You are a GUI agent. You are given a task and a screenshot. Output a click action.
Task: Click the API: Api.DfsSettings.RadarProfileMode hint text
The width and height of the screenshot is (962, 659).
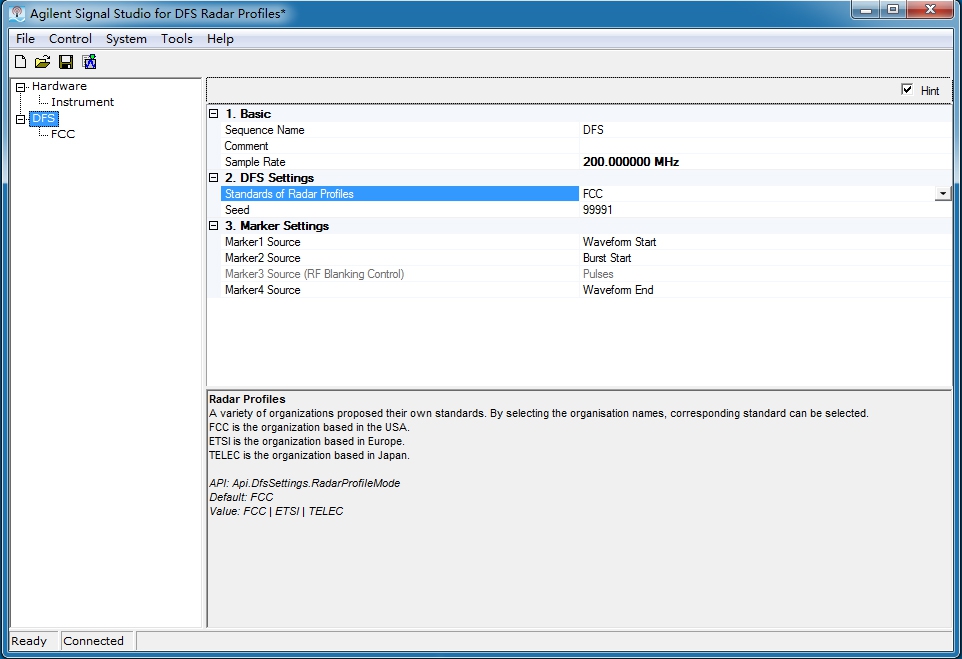click(304, 483)
